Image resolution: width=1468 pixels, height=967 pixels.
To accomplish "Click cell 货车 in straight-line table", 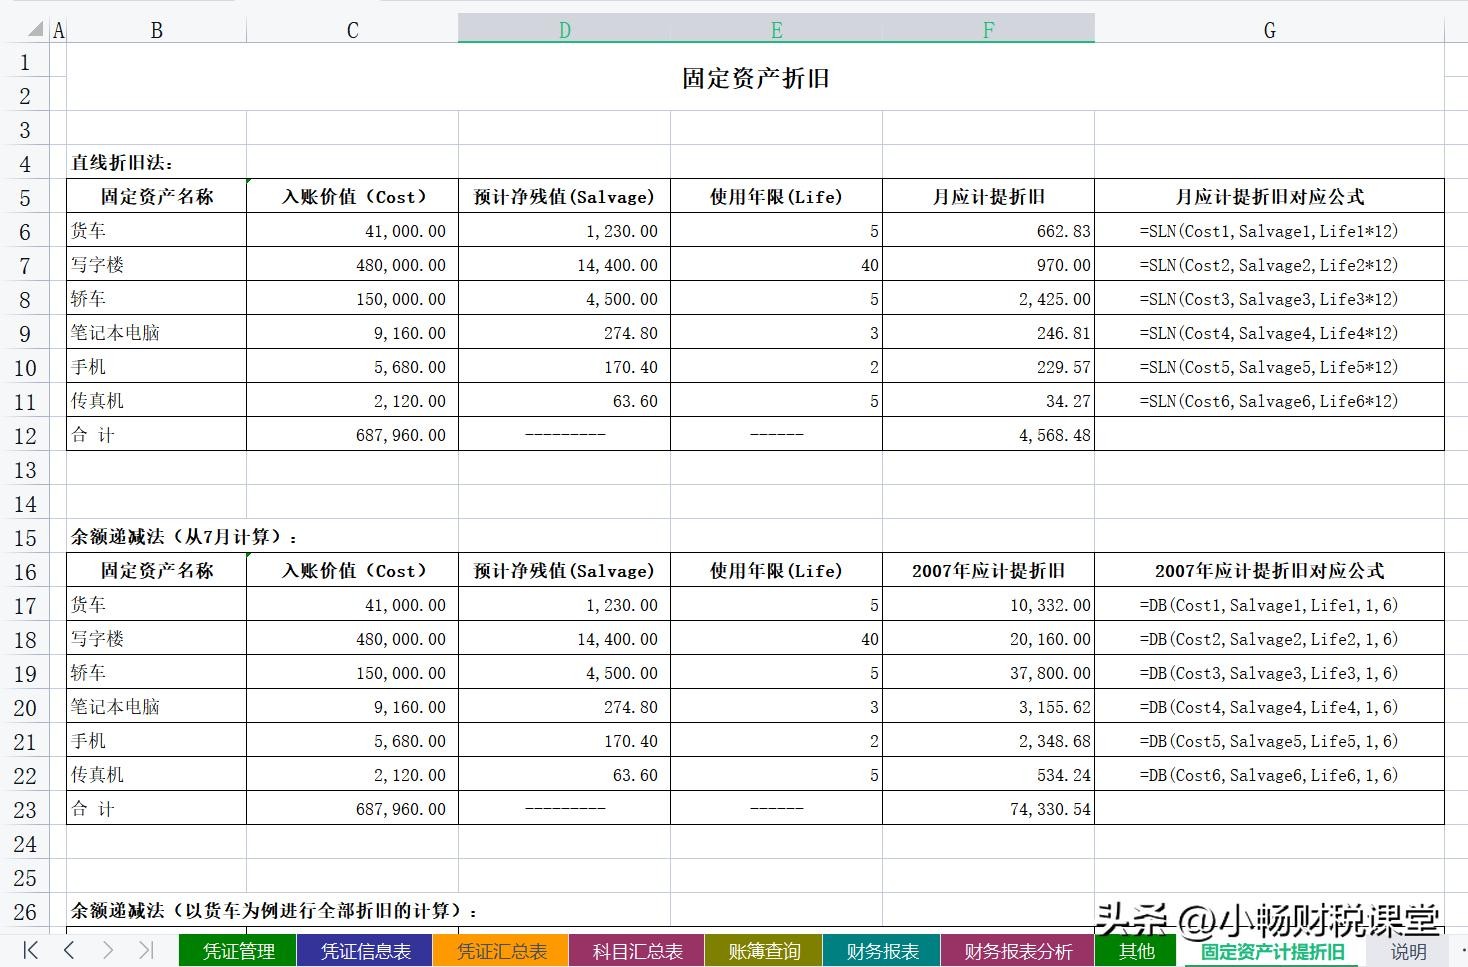I will 156,231.
